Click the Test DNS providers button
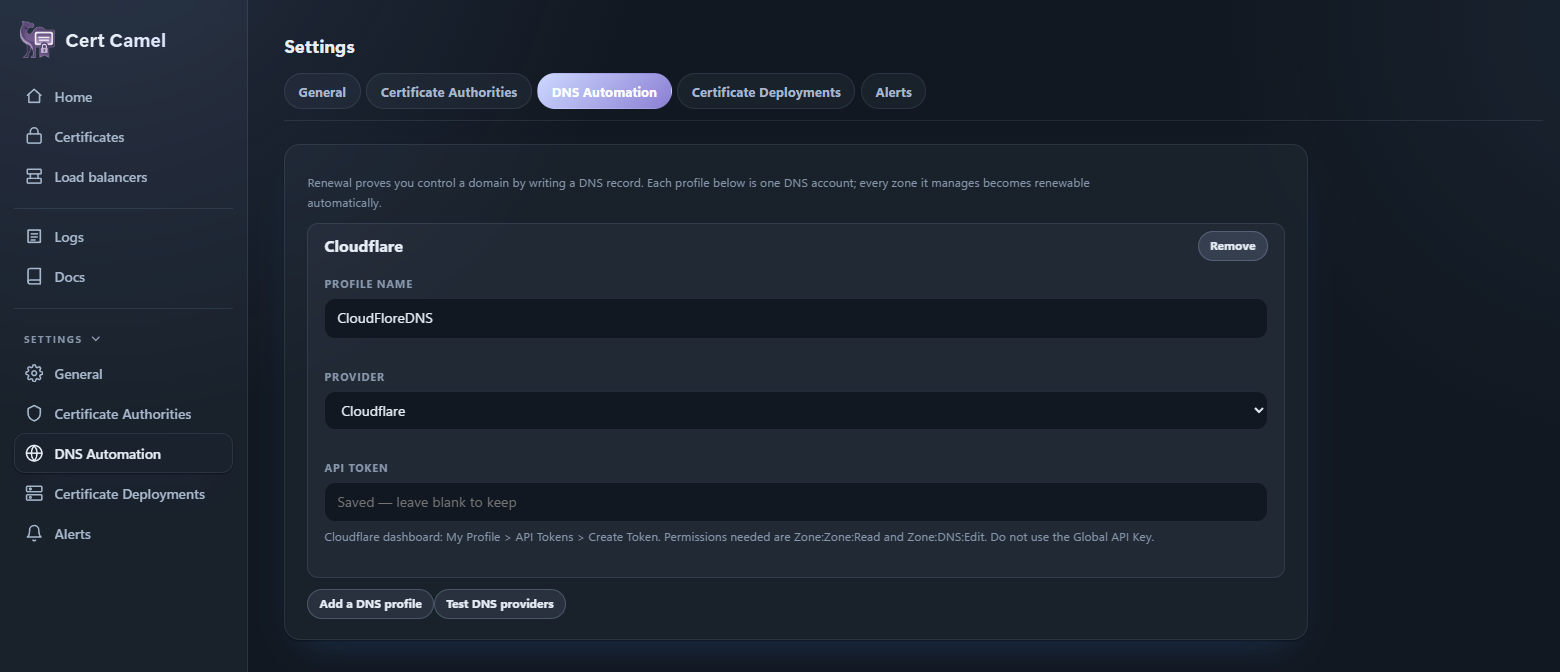Screen dimensions: 1560x672 click(500, 604)
